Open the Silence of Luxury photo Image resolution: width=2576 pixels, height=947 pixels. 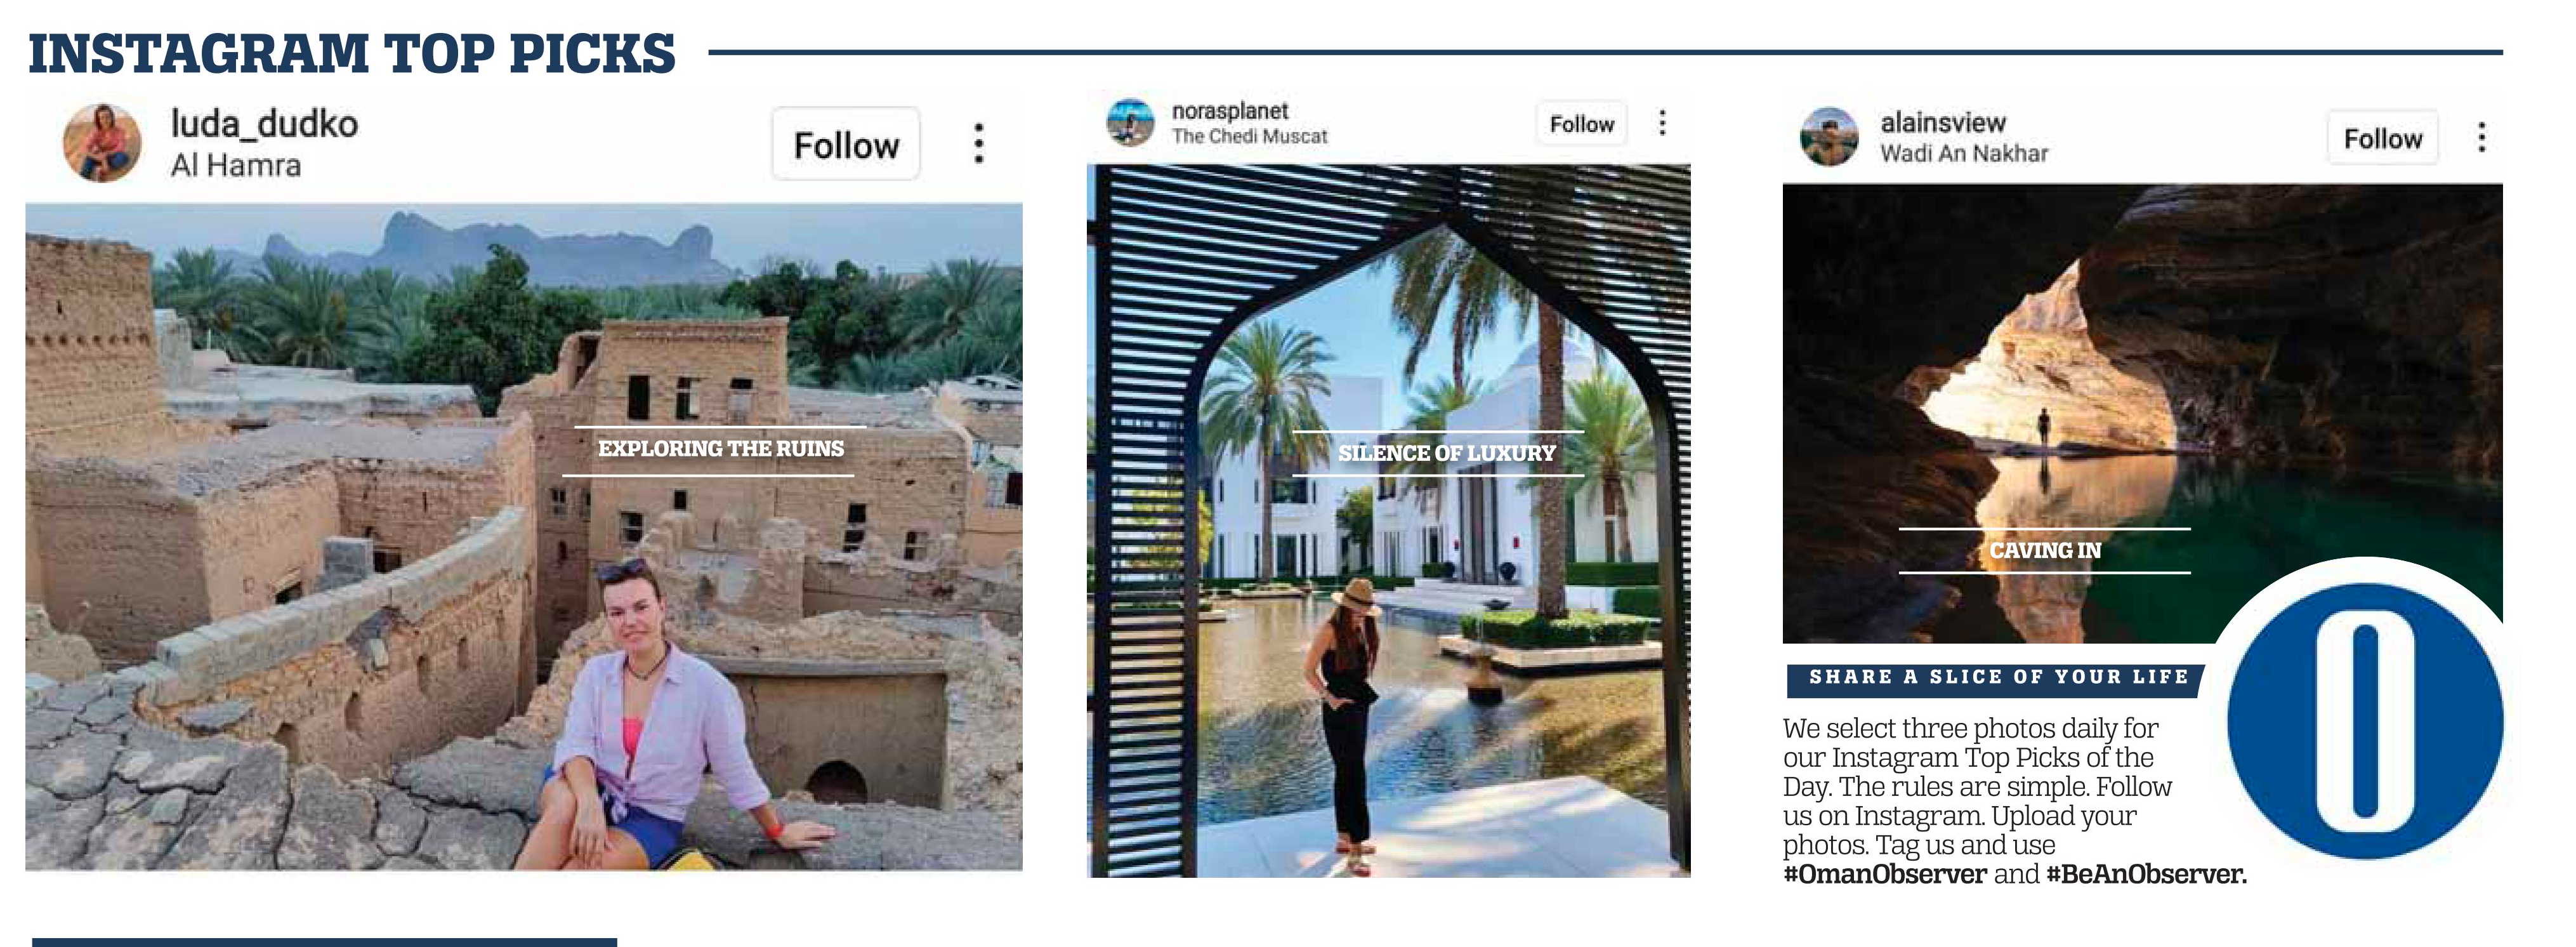point(1389,521)
